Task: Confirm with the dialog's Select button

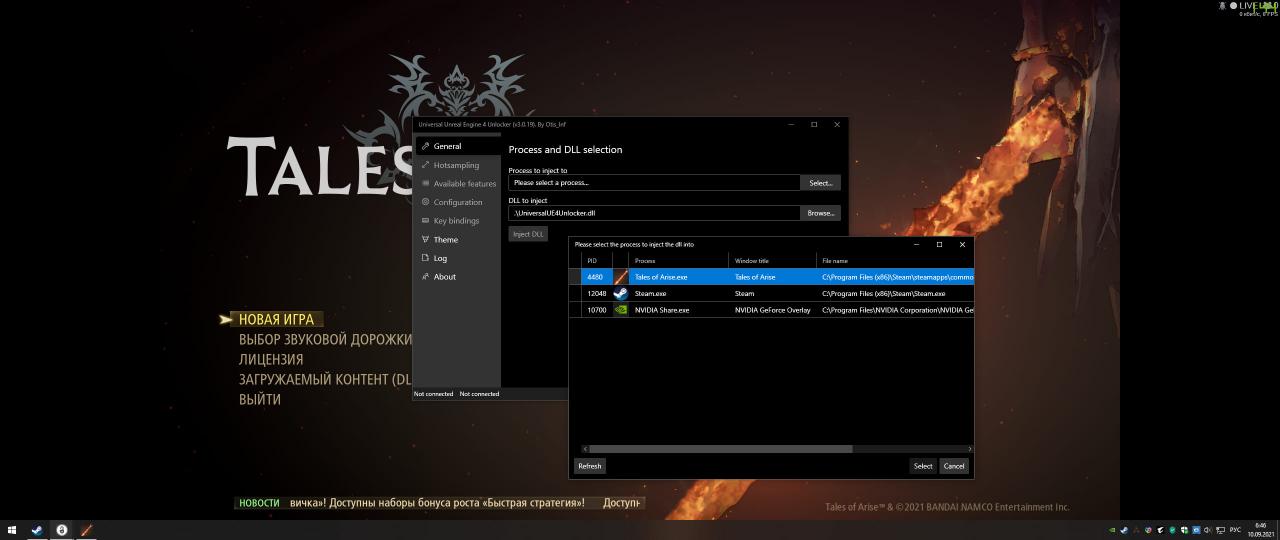Action: pyautogui.click(x=922, y=466)
